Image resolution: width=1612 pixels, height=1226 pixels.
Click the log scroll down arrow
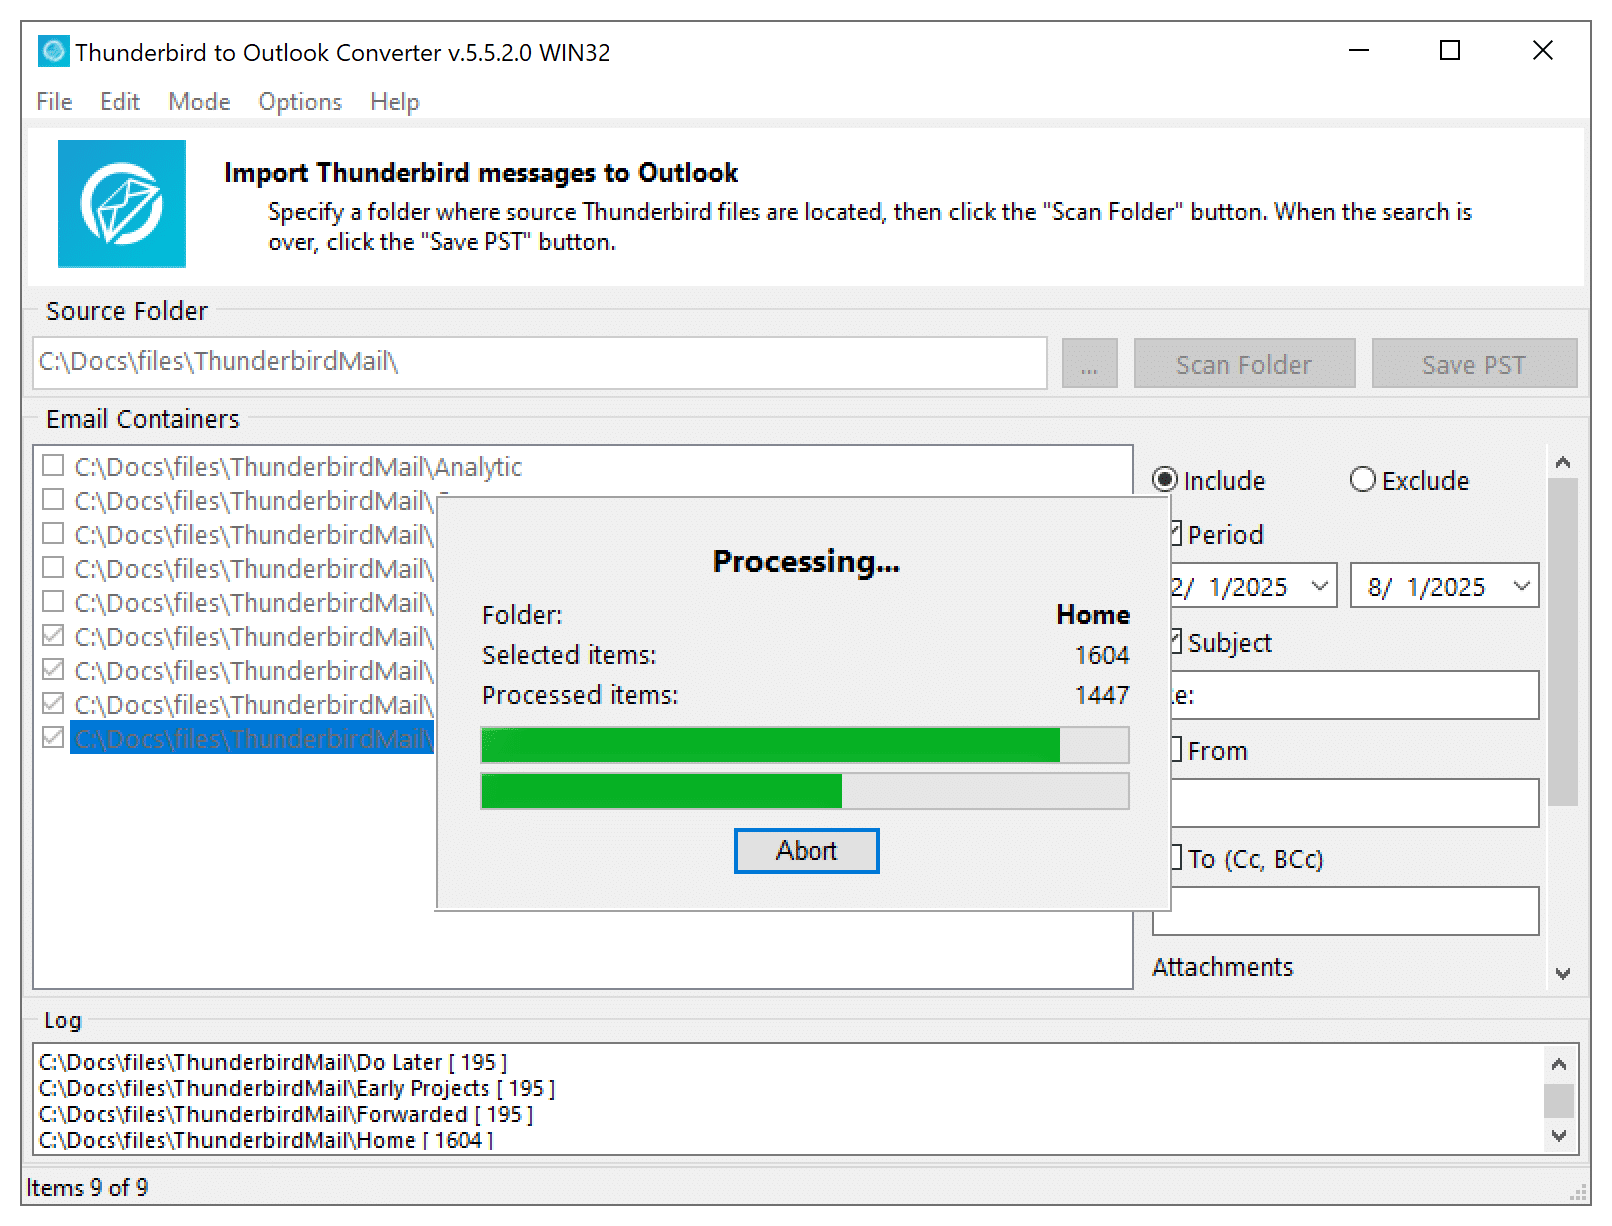pyautogui.click(x=1558, y=1135)
